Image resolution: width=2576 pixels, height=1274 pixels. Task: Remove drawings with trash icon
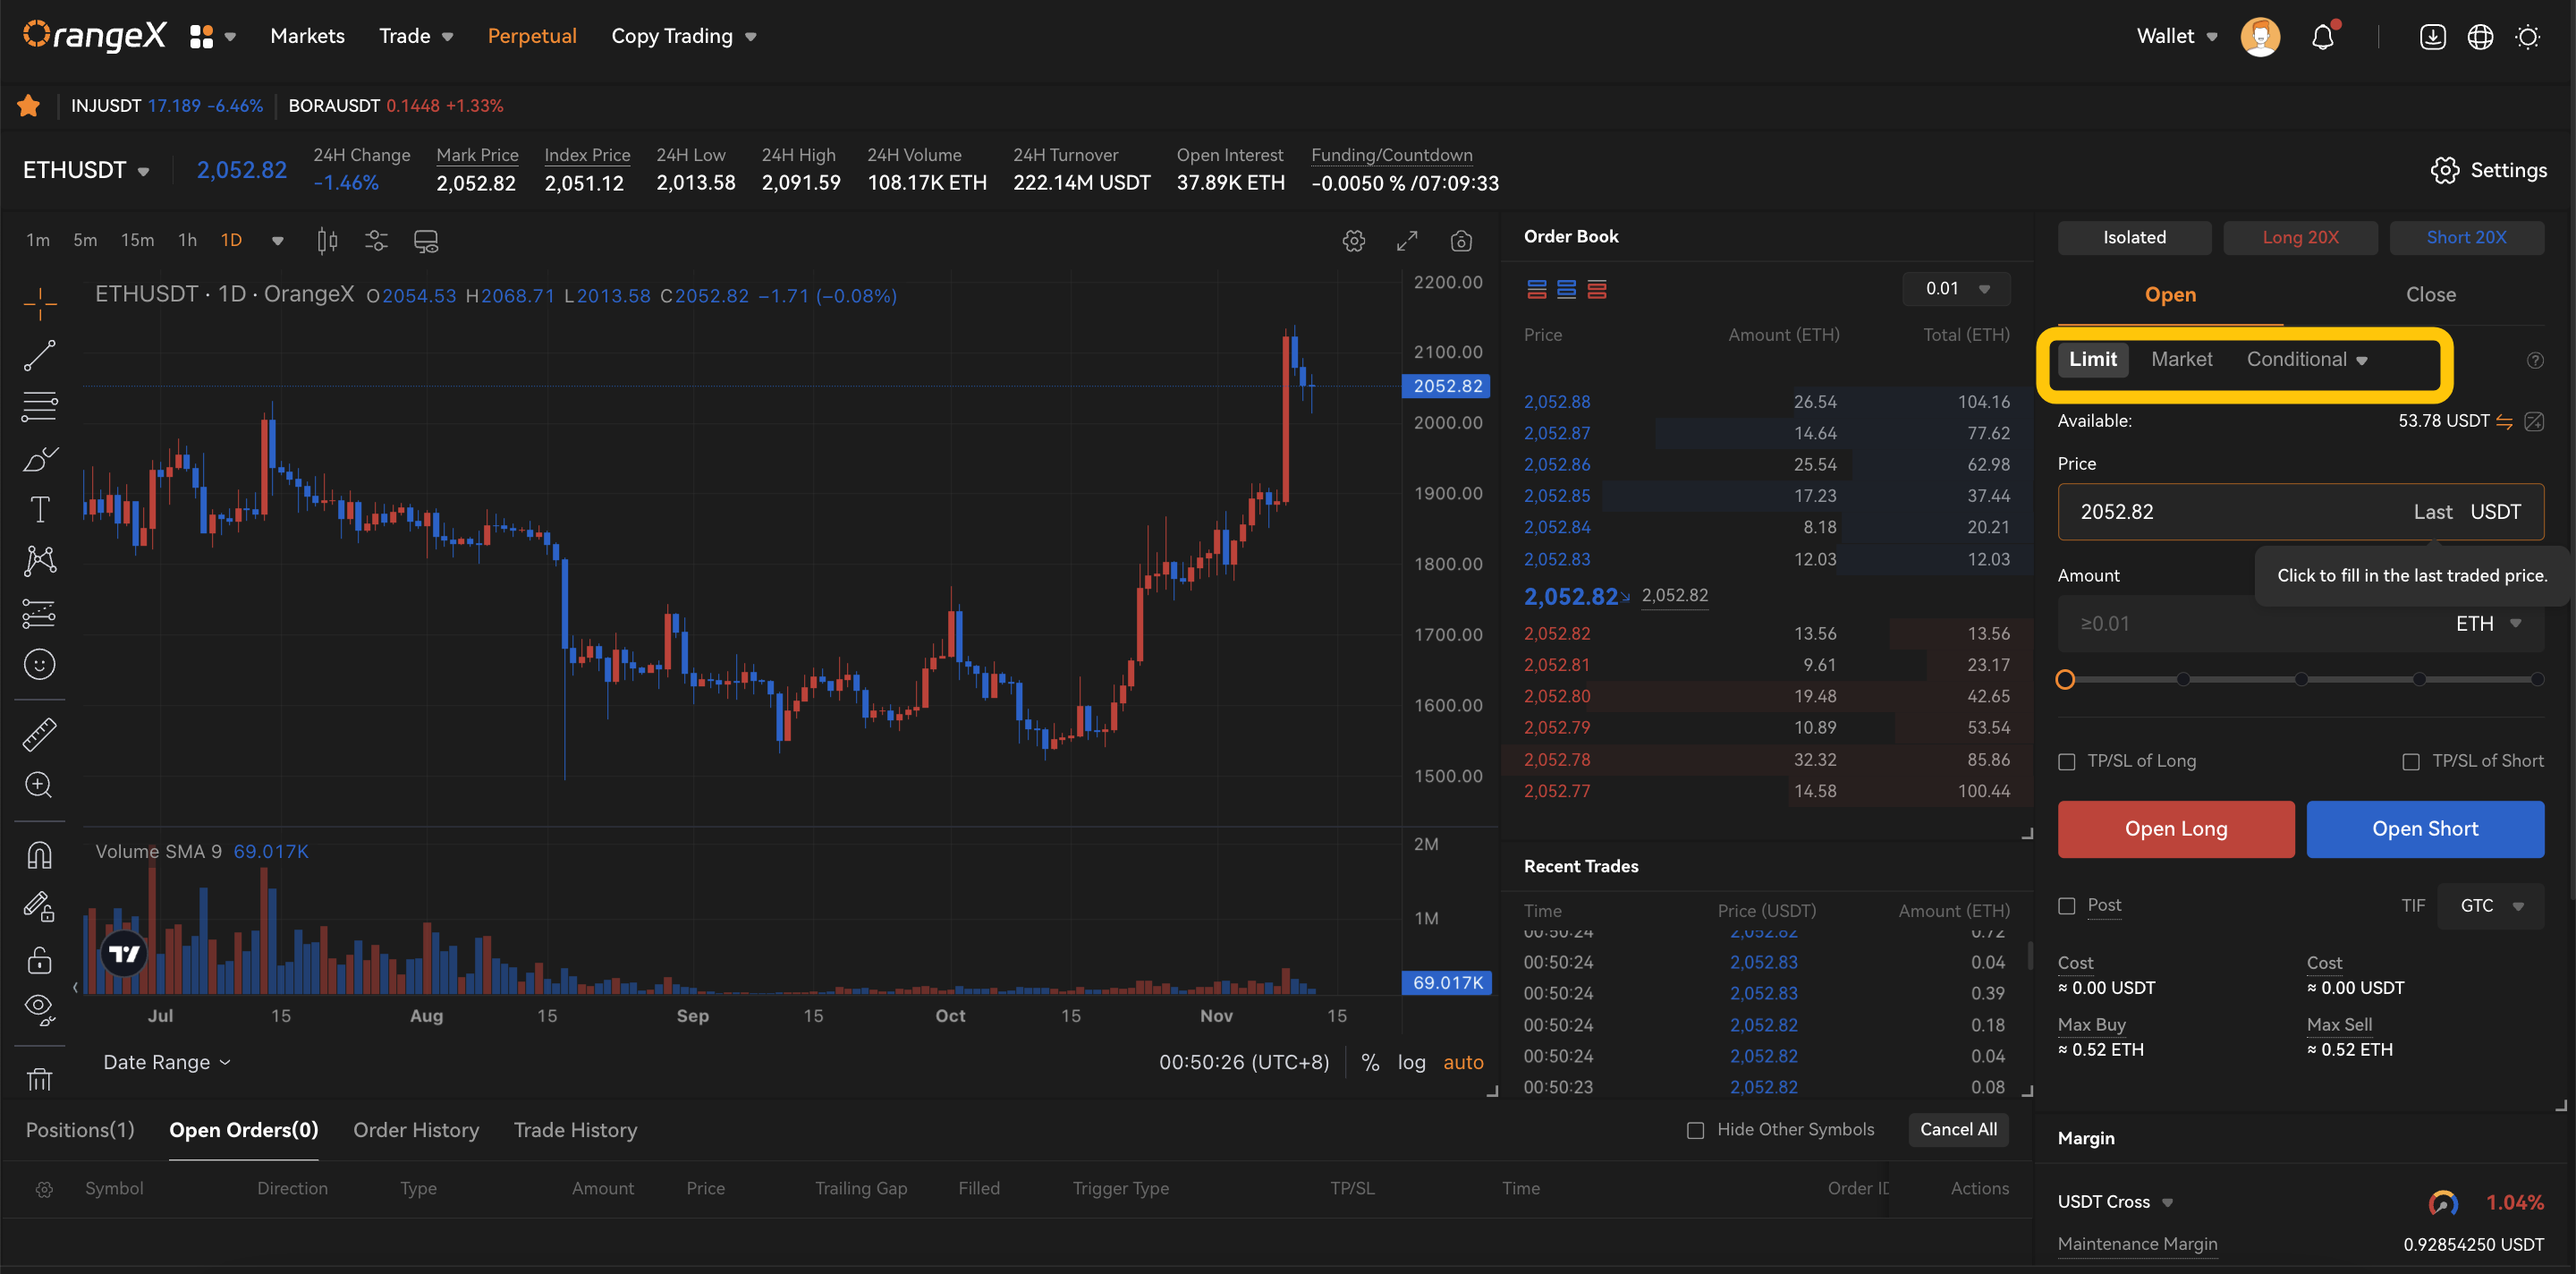tap(40, 1080)
